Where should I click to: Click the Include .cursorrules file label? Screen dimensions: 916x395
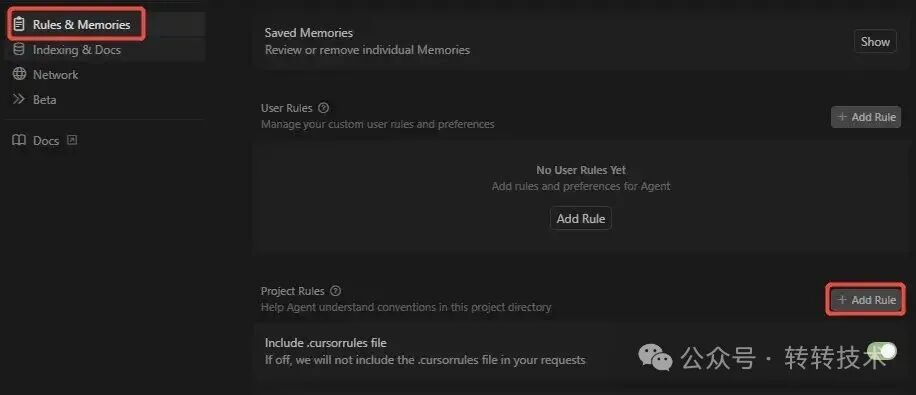coord(325,342)
